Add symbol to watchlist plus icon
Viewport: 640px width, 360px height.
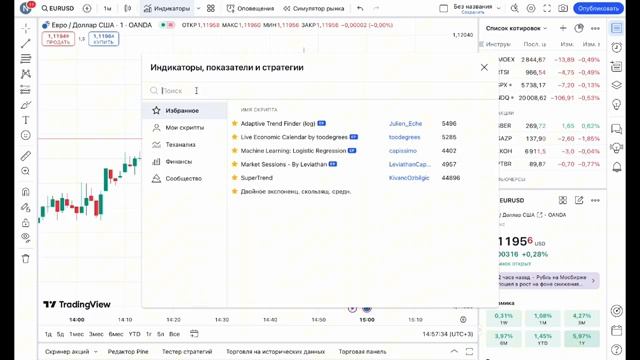pos(563,28)
